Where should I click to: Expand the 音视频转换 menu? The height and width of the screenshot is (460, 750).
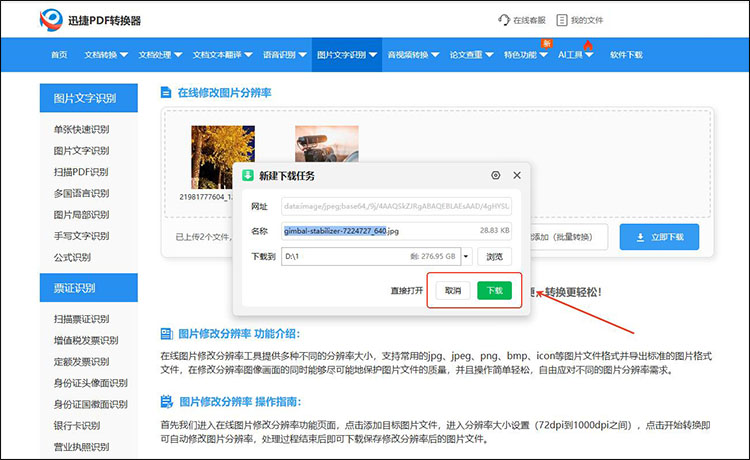tap(413, 55)
